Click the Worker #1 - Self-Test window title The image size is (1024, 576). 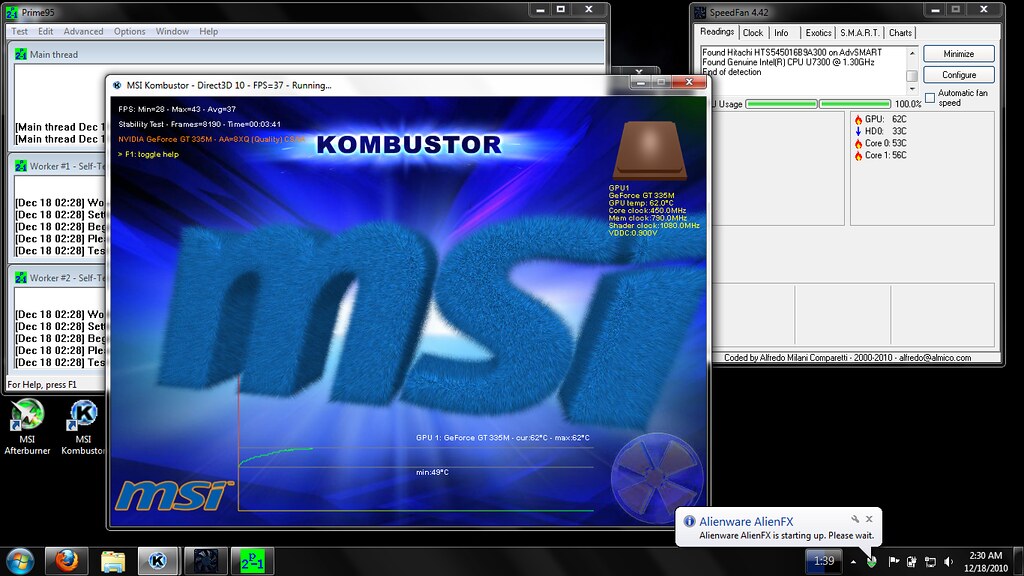pyautogui.click(x=67, y=166)
